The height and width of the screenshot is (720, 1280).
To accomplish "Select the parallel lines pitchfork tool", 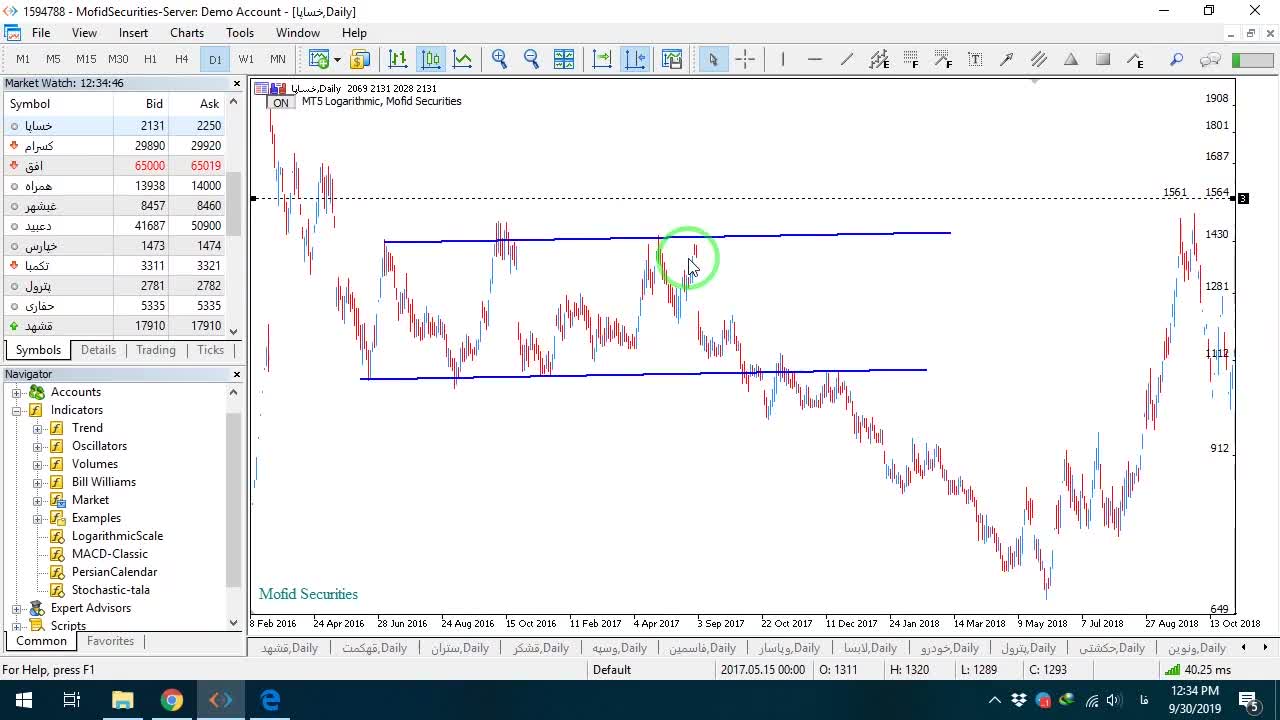I will [x=1039, y=59].
